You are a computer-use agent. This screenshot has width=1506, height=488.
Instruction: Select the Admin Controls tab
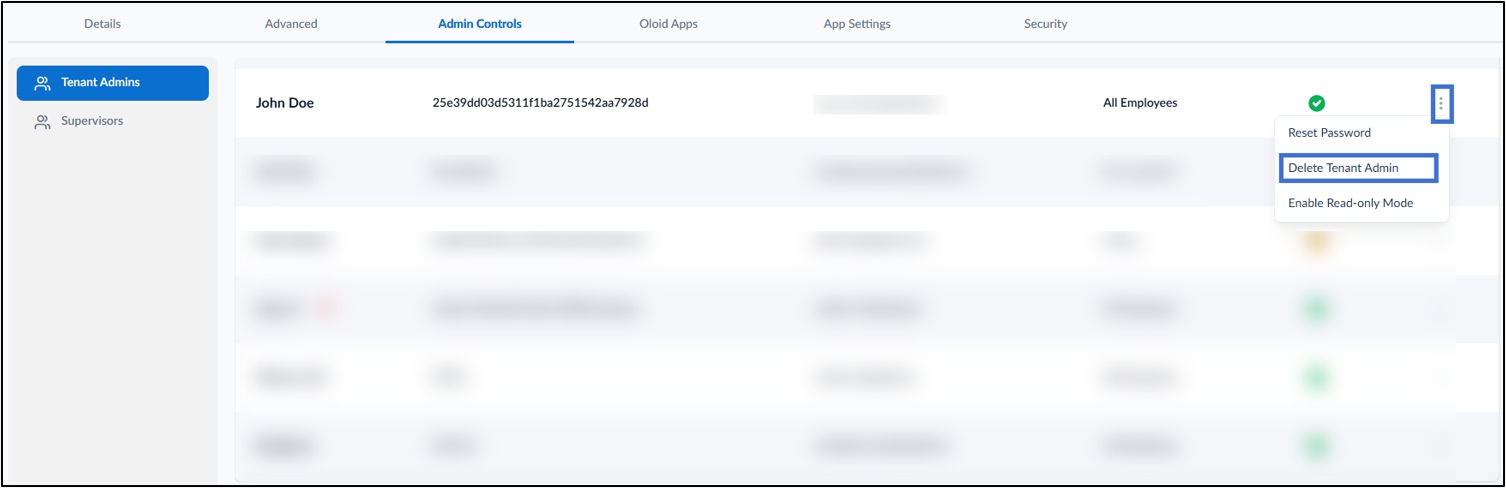point(480,23)
